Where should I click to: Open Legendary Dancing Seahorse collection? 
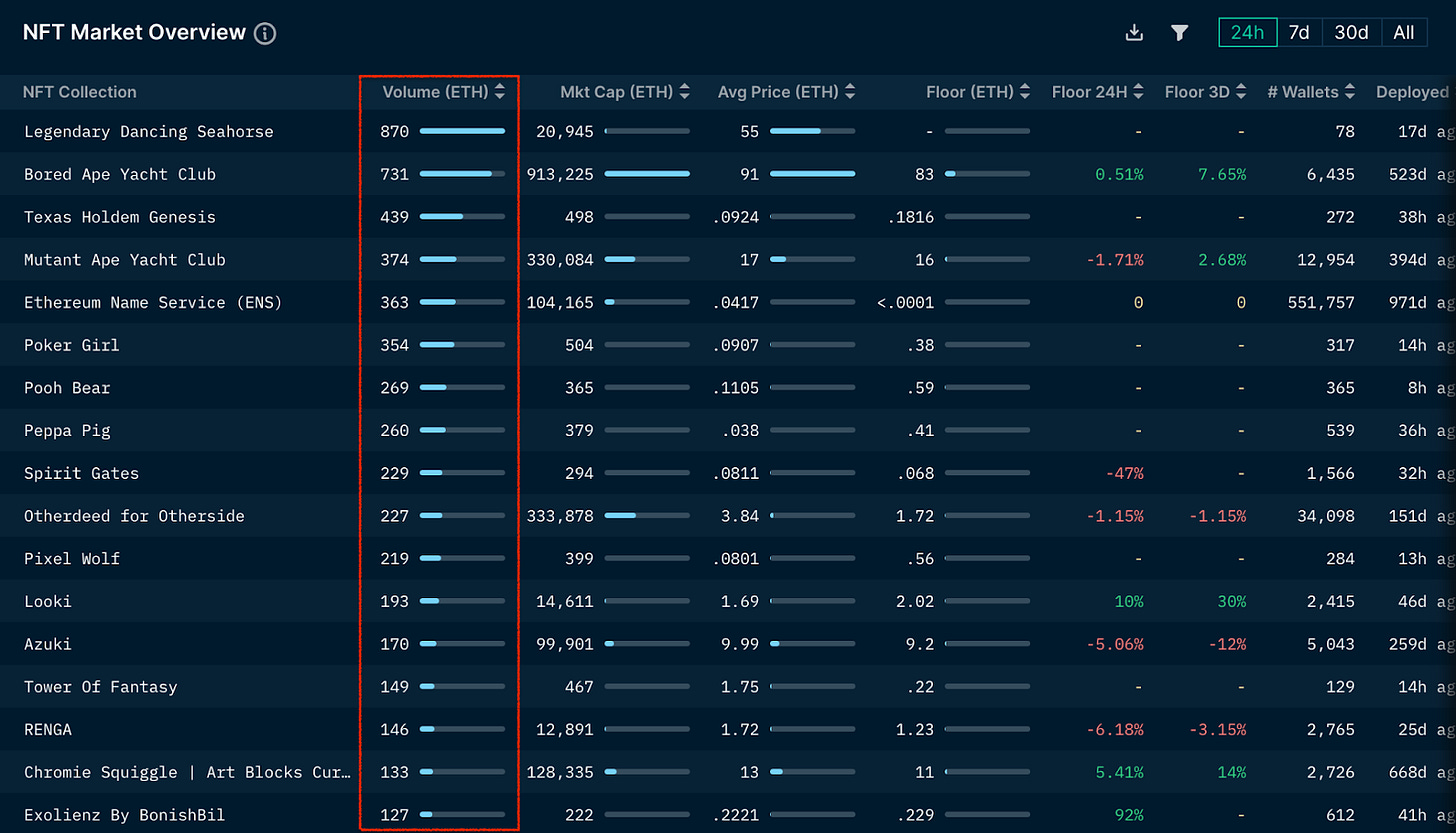149,131
